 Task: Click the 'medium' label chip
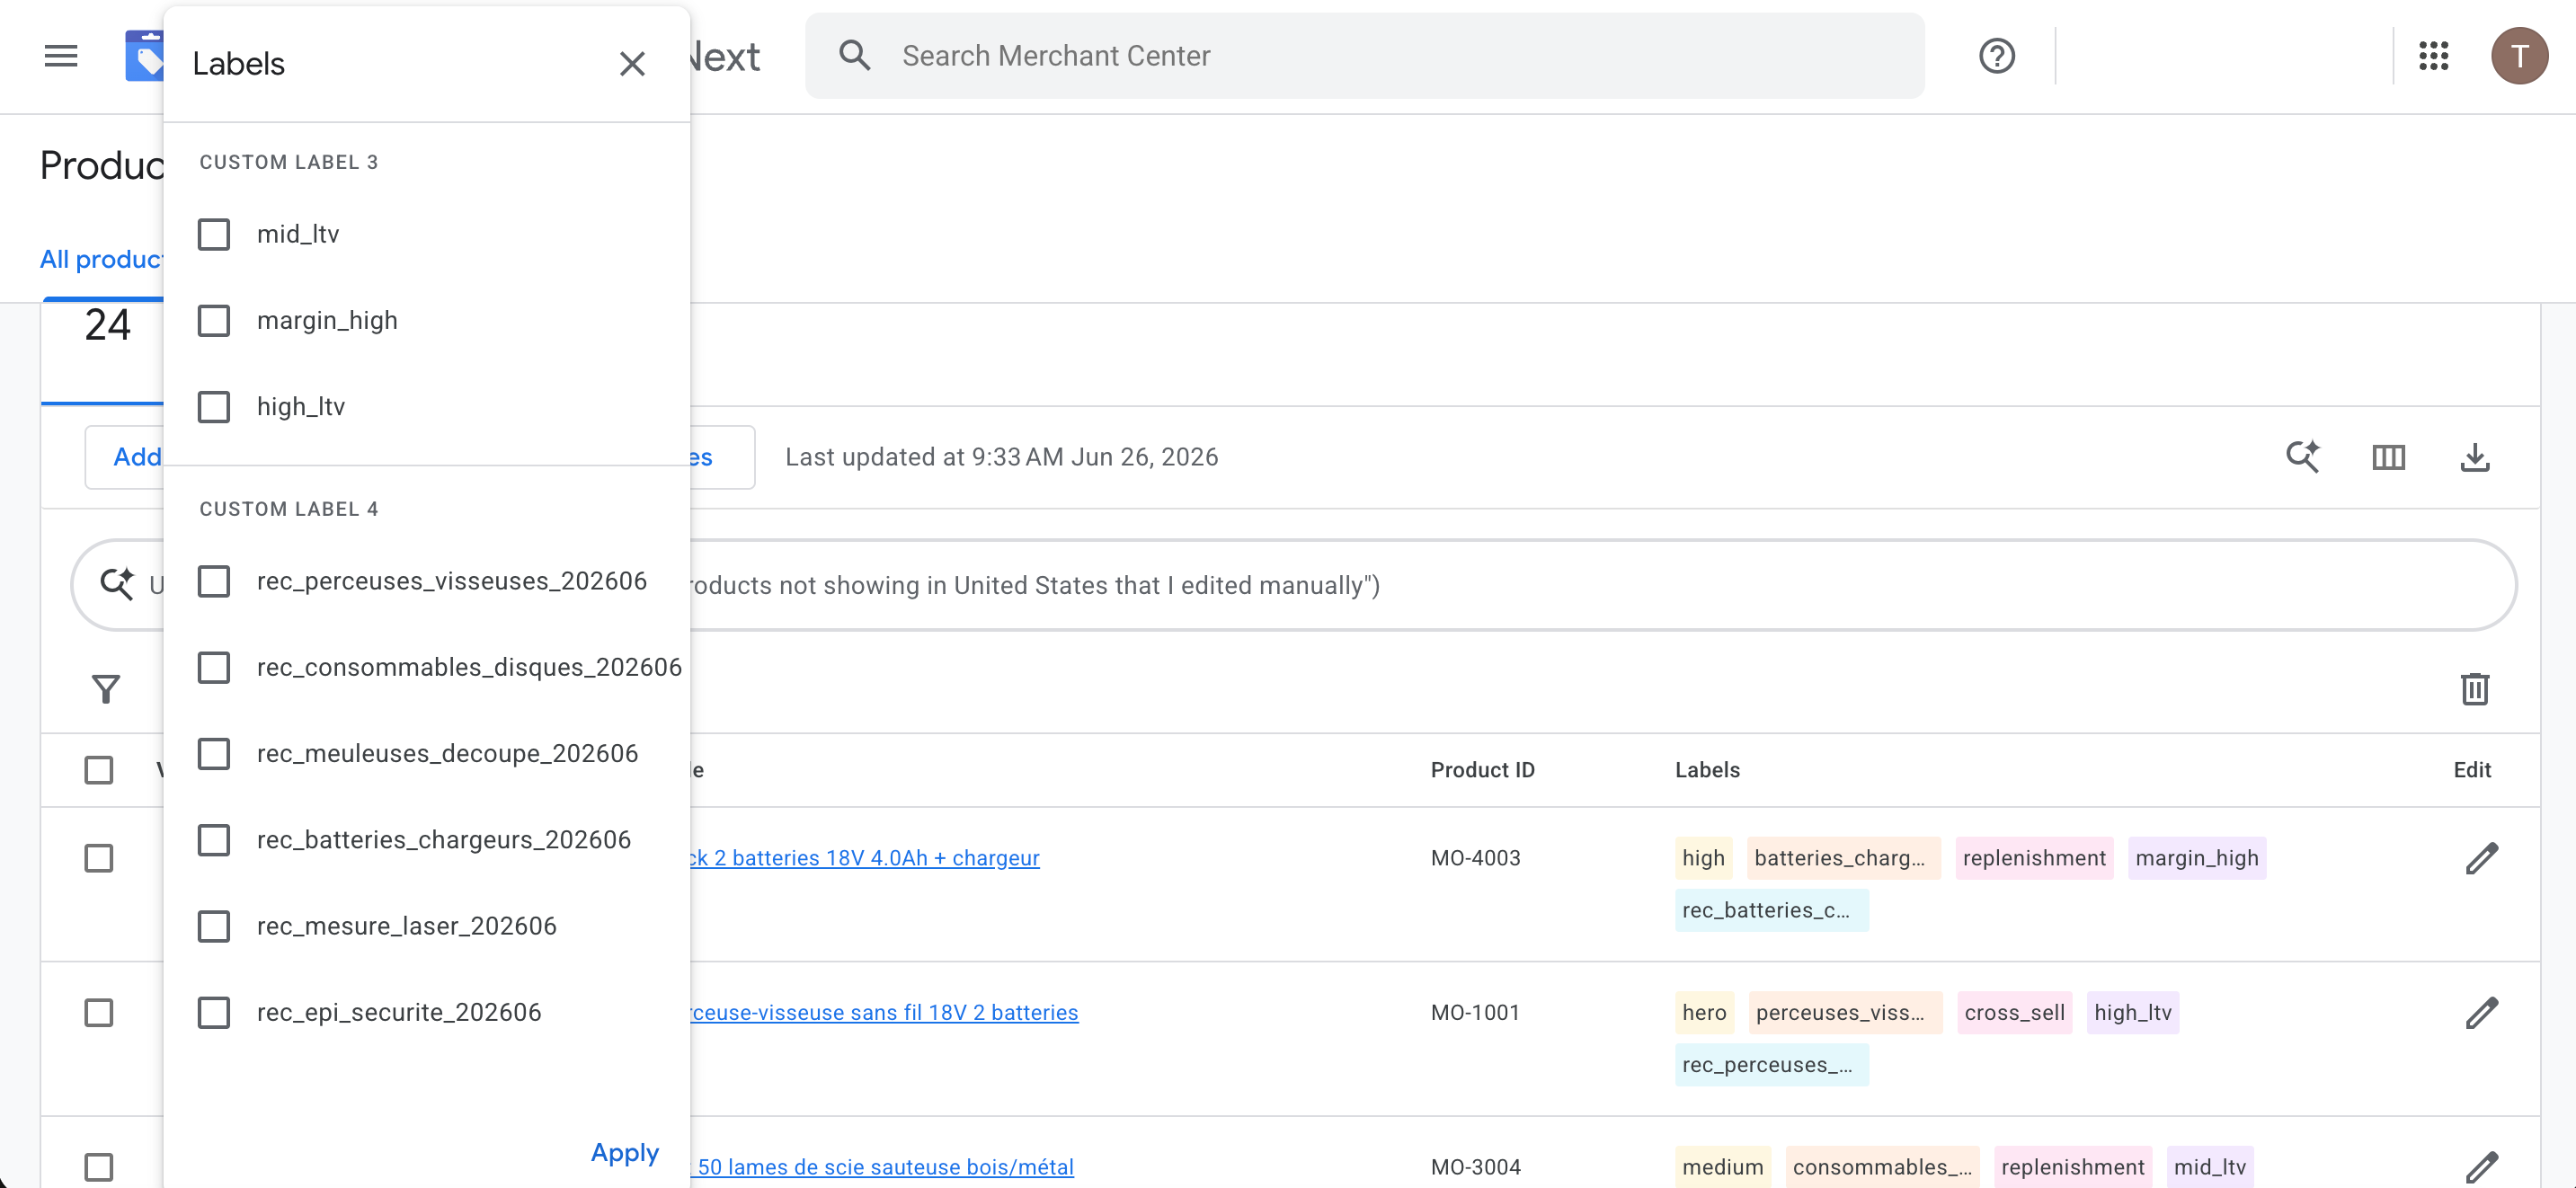coord(1723,1167)
